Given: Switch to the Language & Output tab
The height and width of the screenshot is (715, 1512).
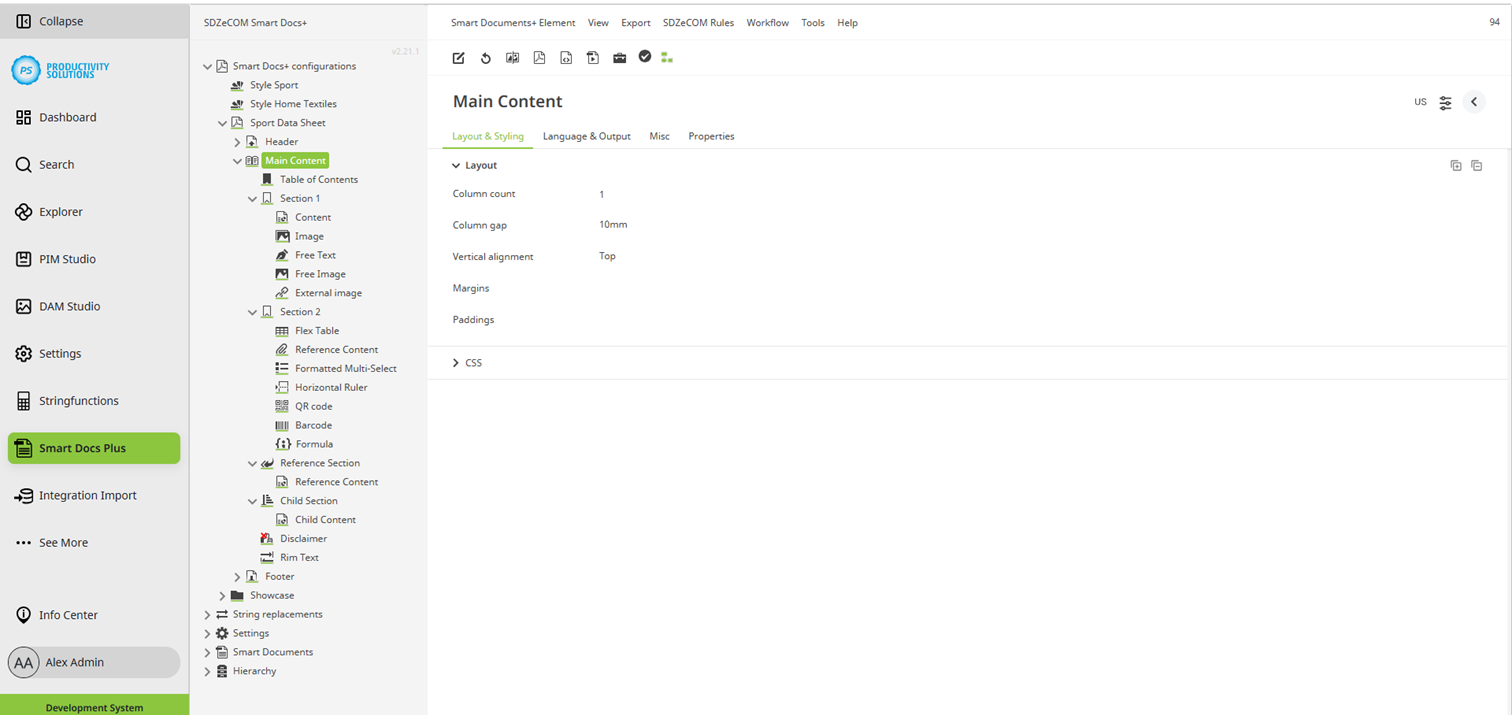Looking at the screenshot, I should 586,136.
